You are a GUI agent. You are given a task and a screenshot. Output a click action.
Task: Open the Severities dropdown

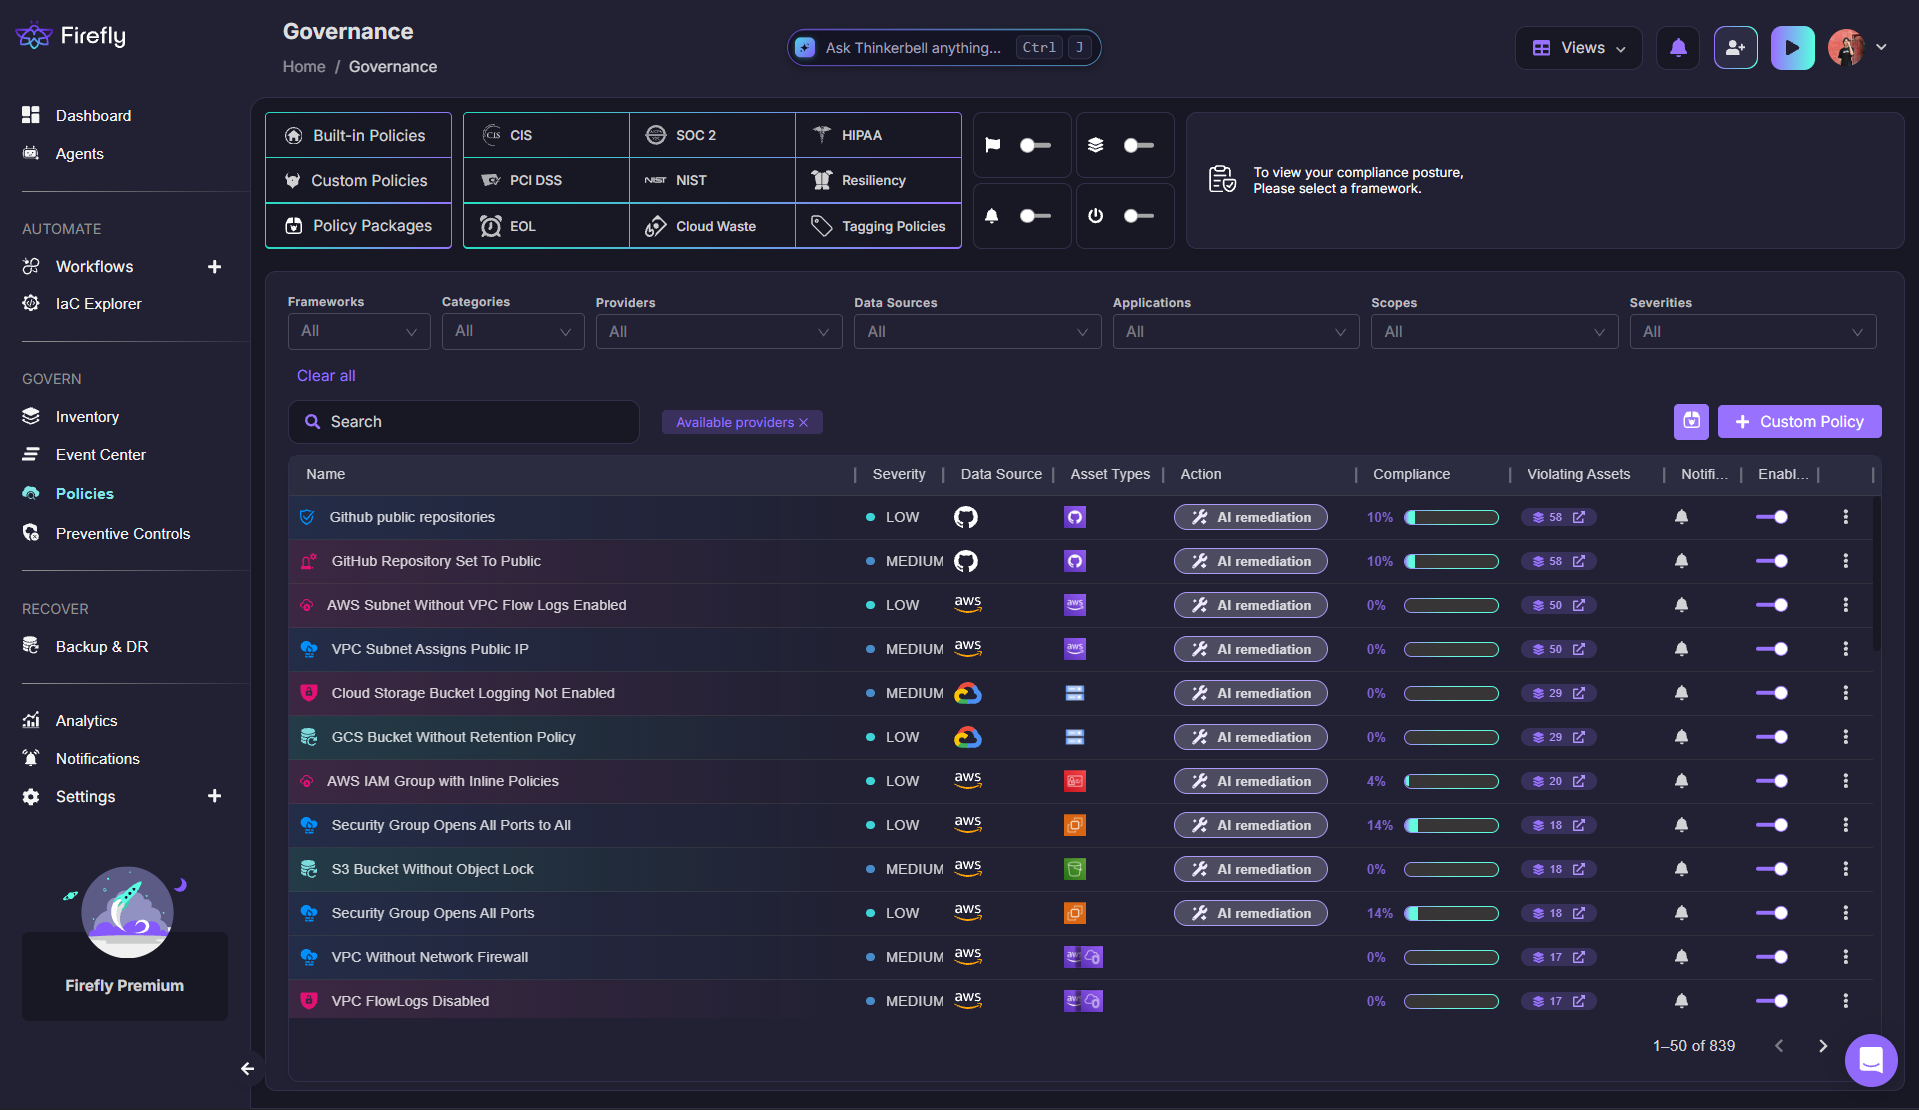(x=1753, y=331)
